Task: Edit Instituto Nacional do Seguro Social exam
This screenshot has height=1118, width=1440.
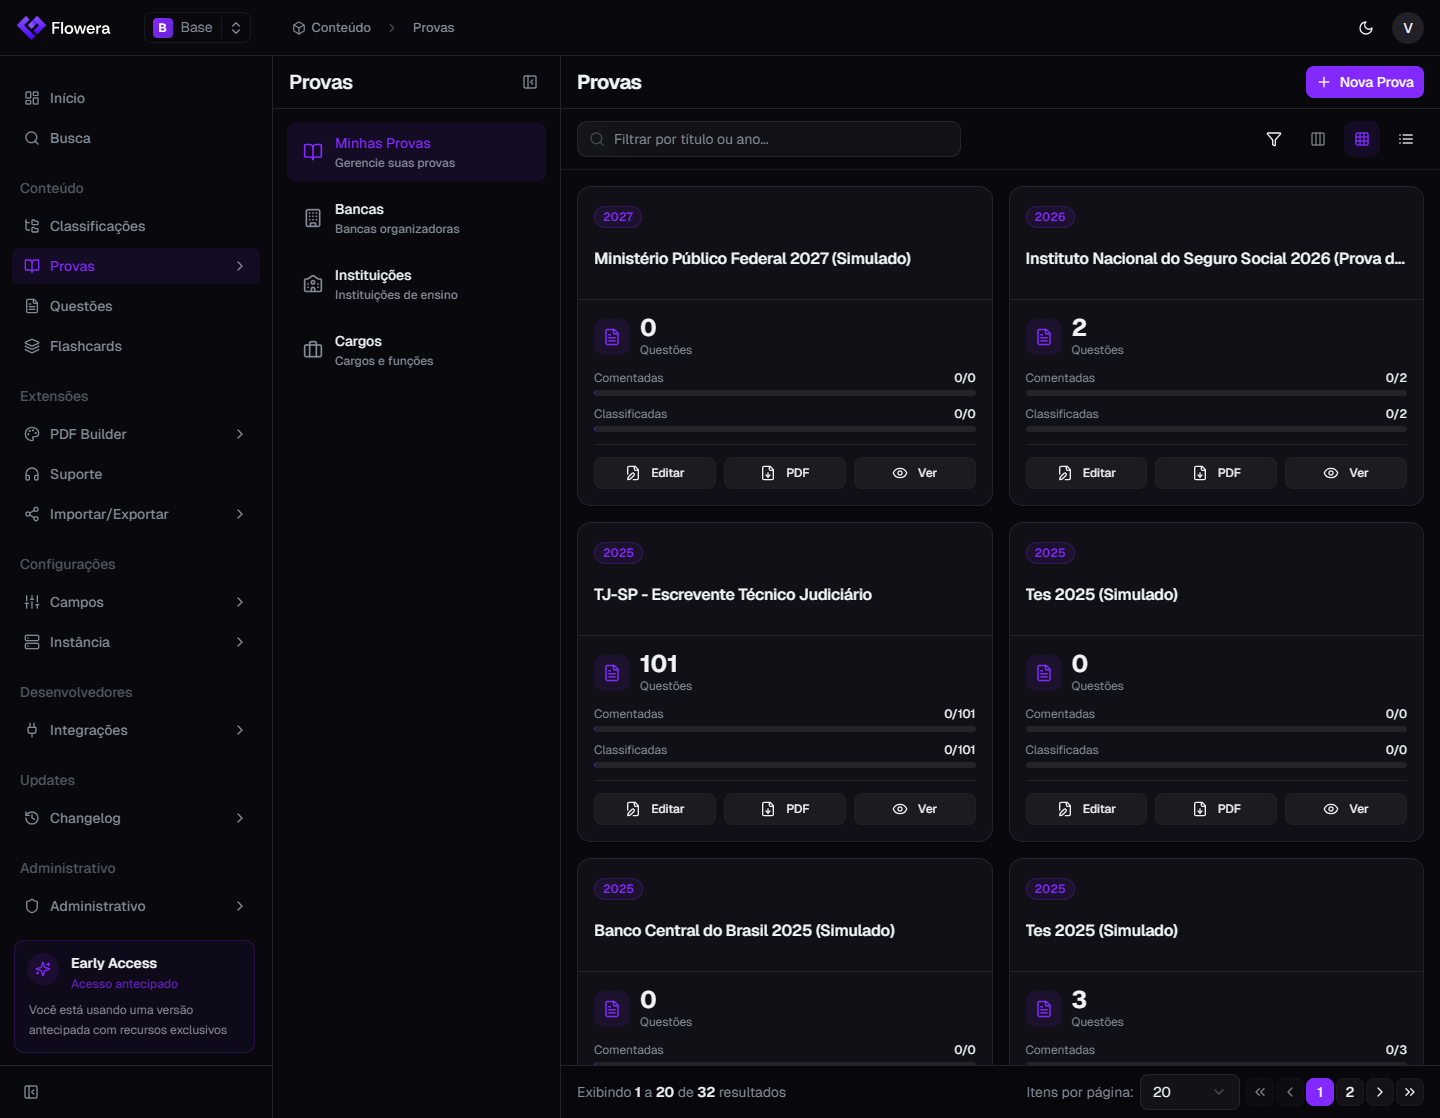Action: click(1086, 473)
